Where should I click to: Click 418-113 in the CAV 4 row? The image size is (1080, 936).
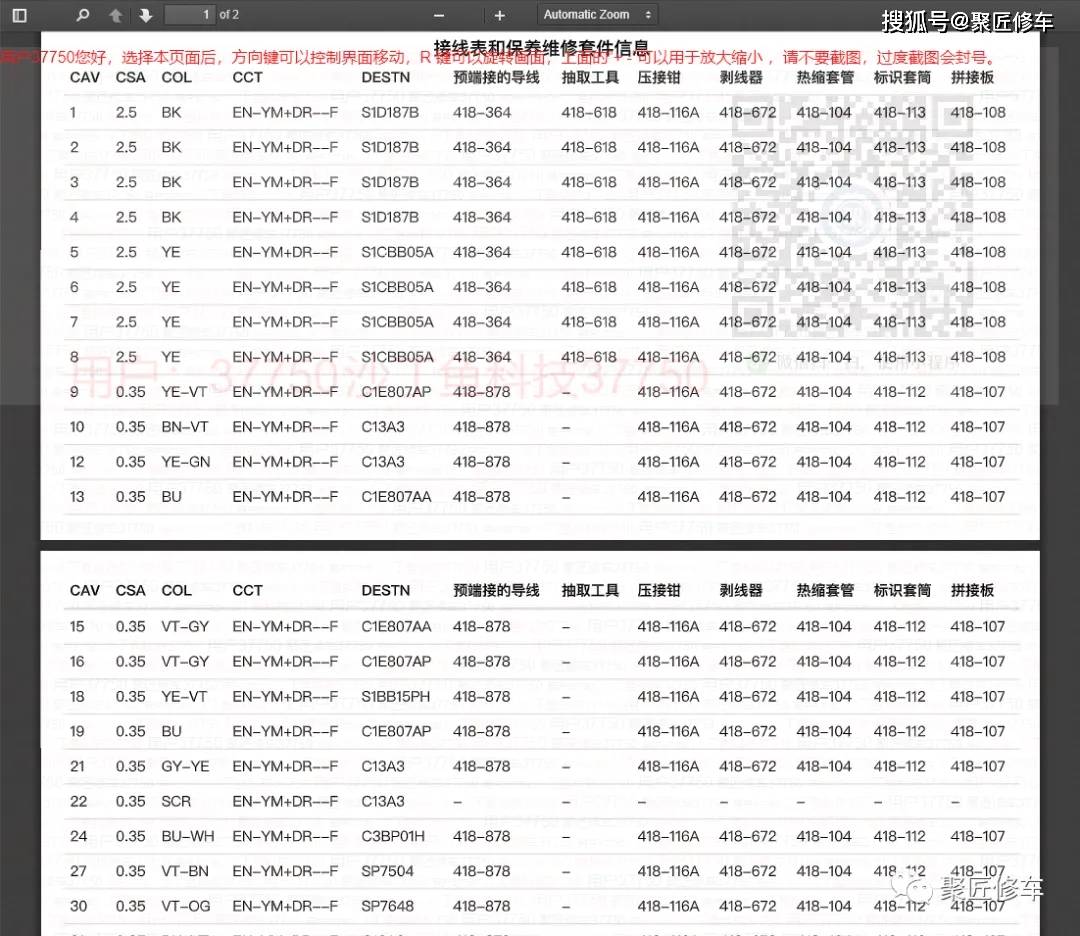click(900, 217)
